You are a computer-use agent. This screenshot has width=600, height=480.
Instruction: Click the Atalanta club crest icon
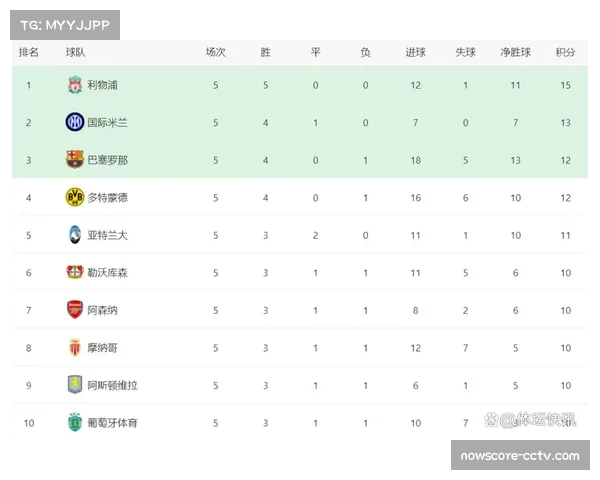tap(75, 235)
